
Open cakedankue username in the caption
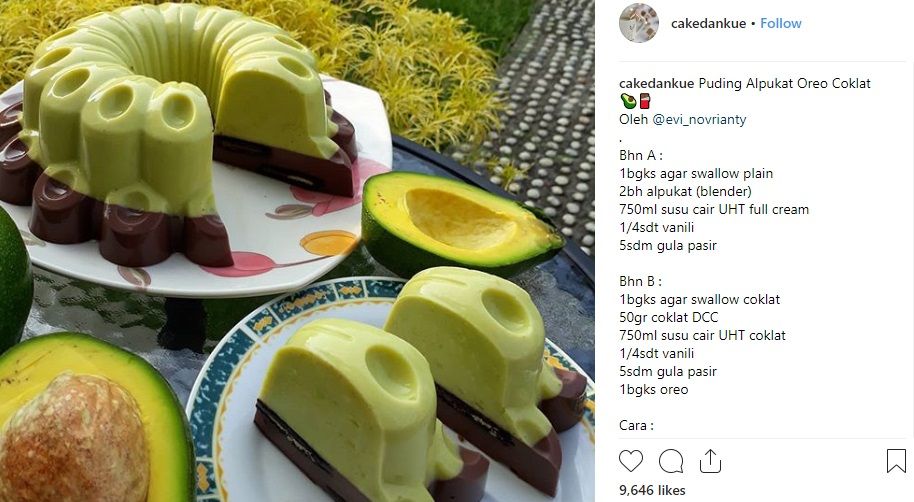656,83
